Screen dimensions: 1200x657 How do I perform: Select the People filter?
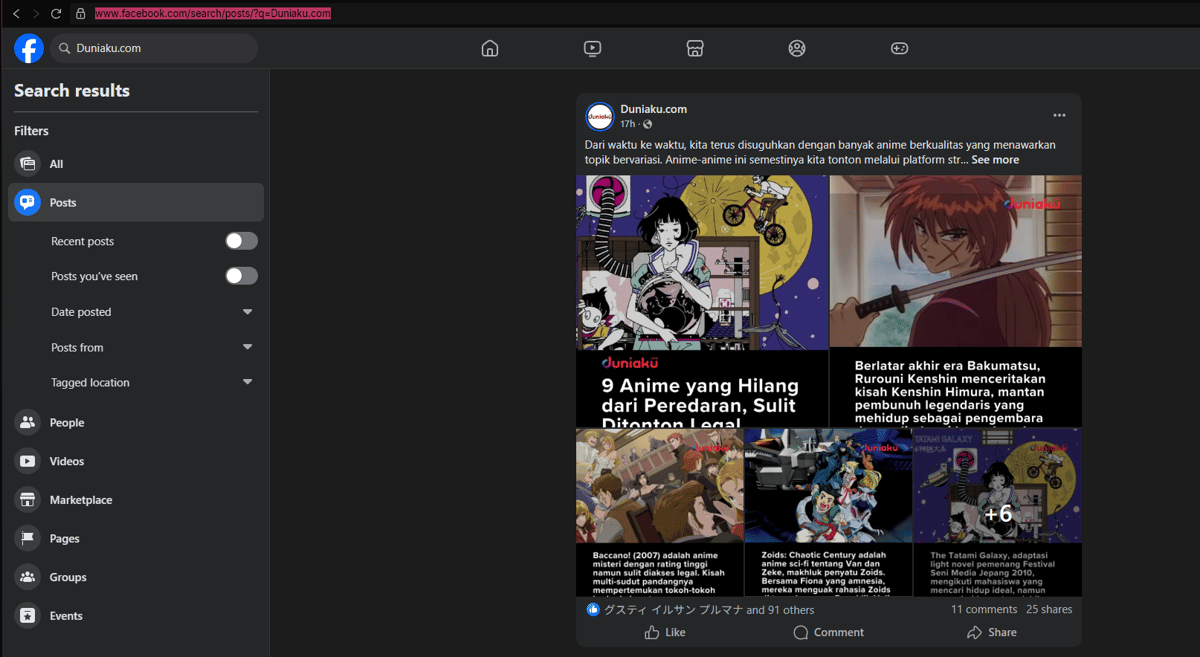pyautogui.click(x=67, y=422)
